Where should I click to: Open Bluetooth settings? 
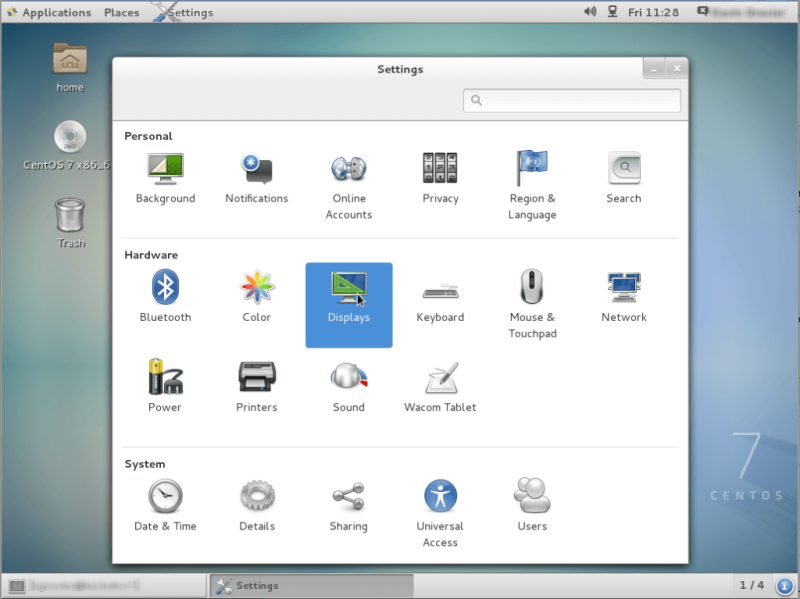[165, 297]
